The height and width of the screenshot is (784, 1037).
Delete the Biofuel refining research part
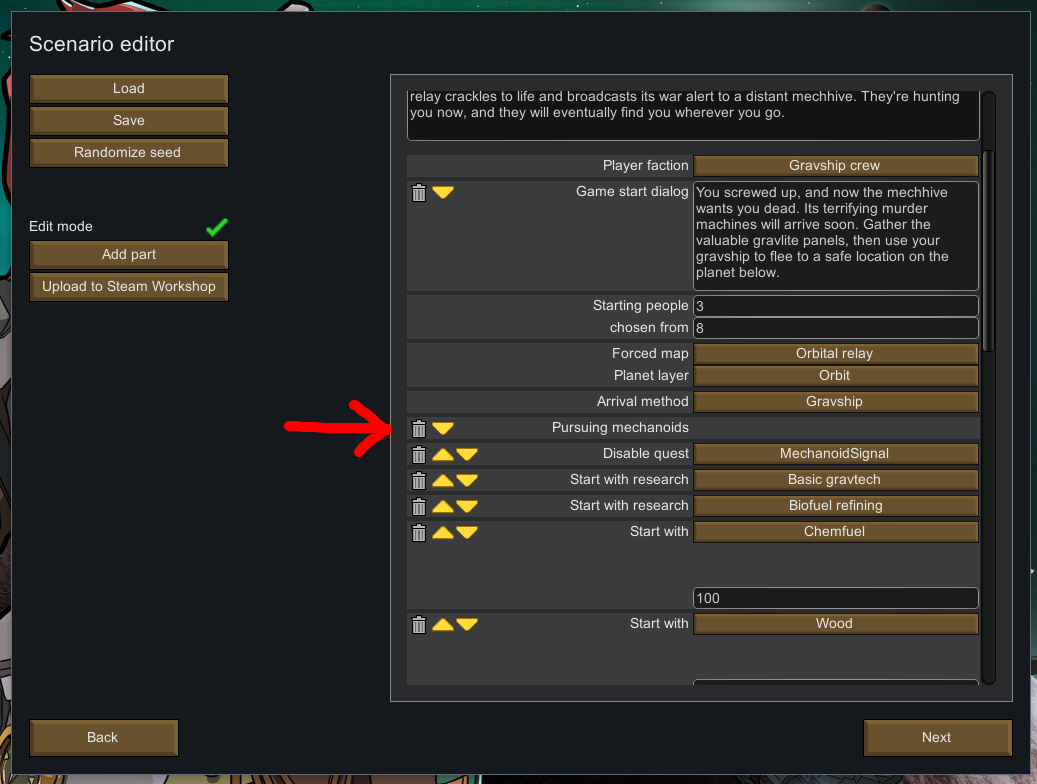pos(419,506)
